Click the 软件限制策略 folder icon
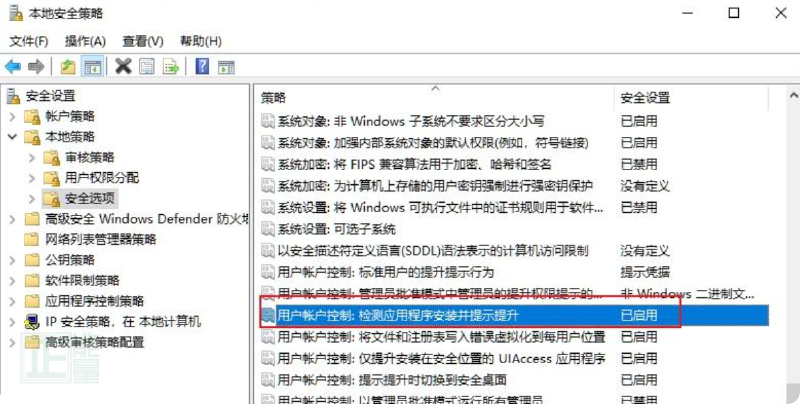 coord(32,280)
